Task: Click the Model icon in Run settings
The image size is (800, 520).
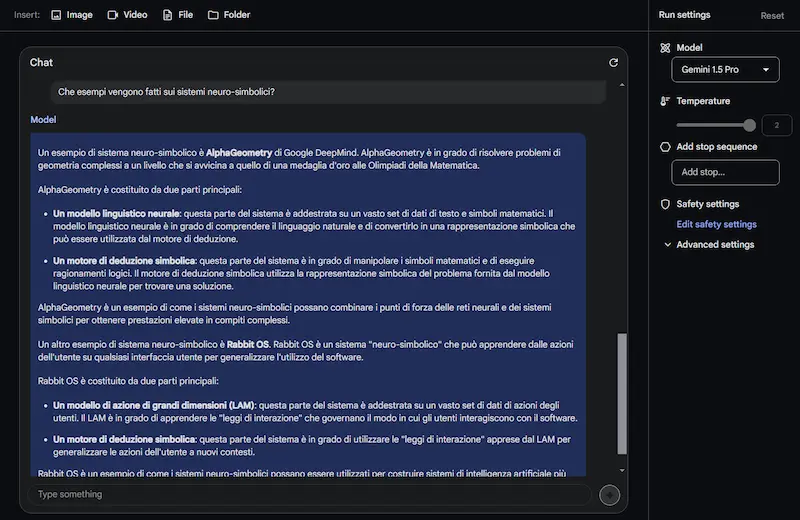Action: point(665,48)
